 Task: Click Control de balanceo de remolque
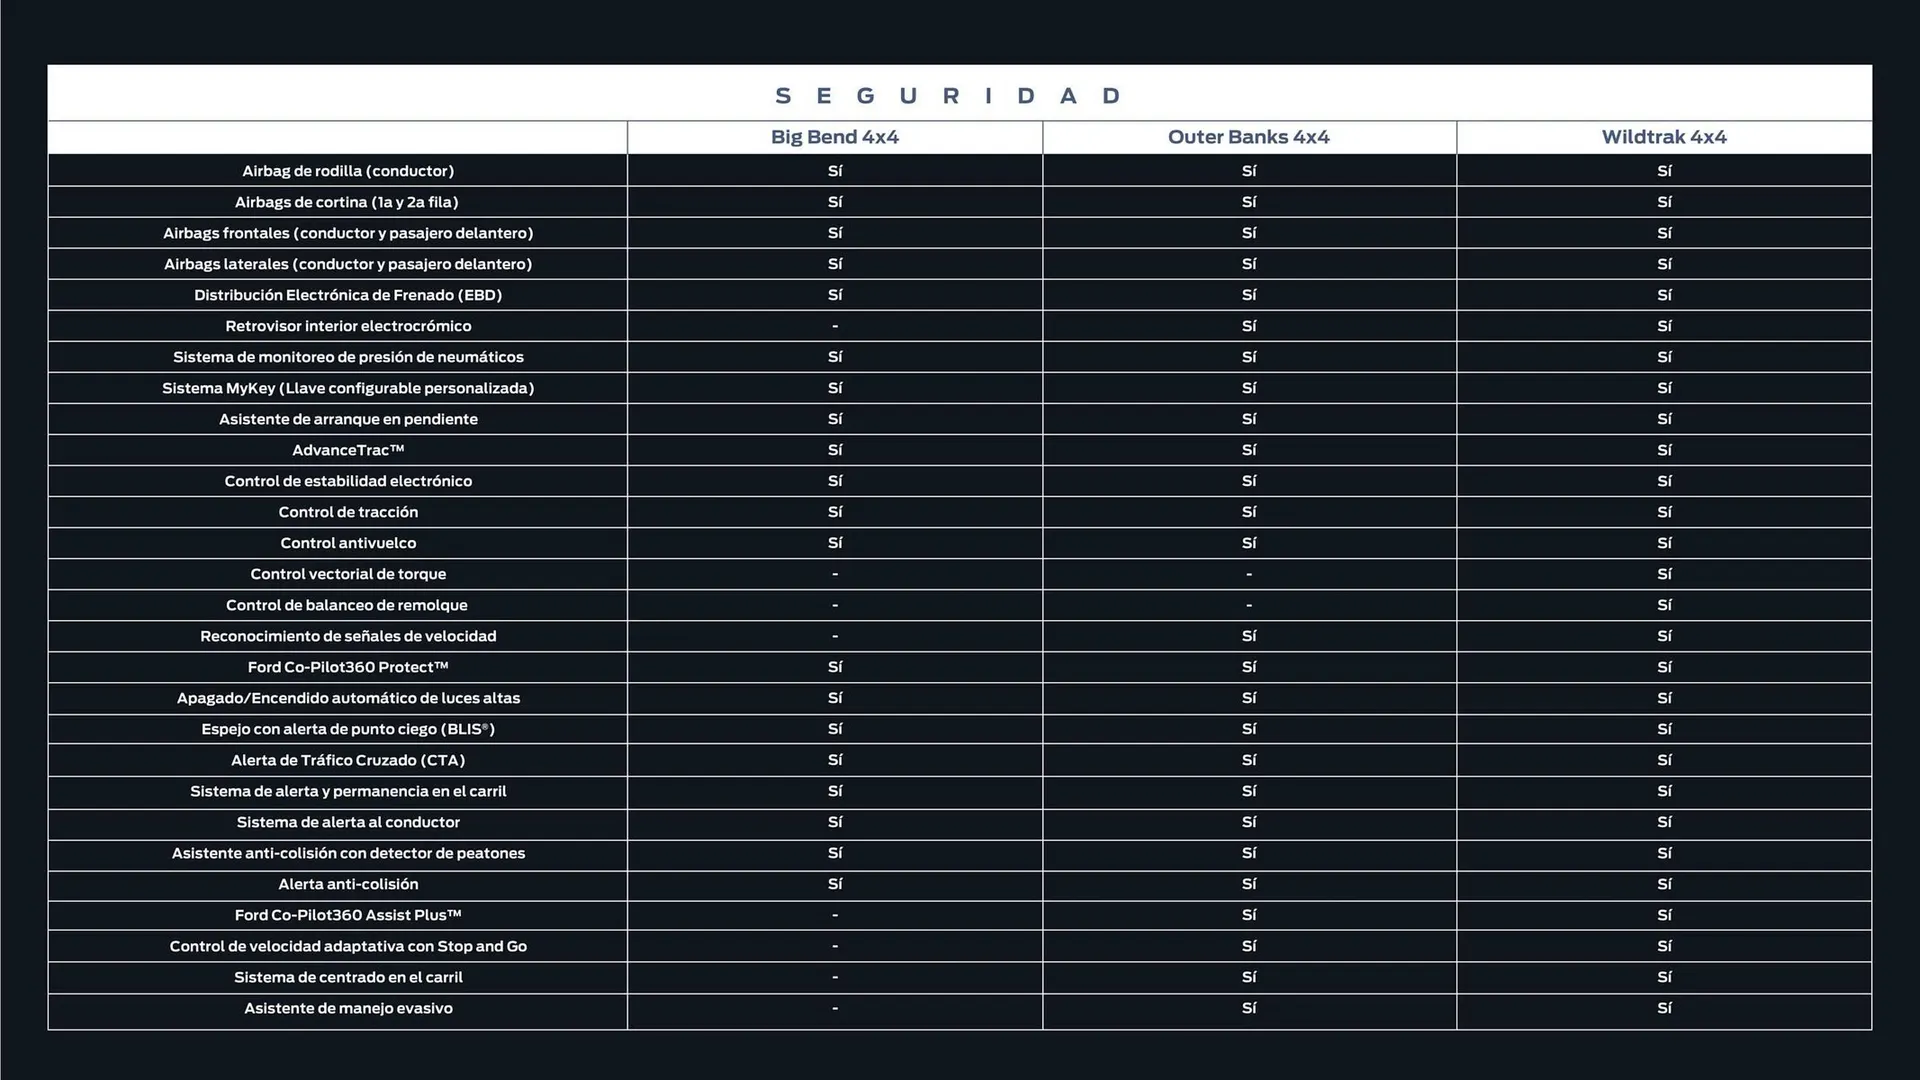pyautogui.click(x=347, y=605)
